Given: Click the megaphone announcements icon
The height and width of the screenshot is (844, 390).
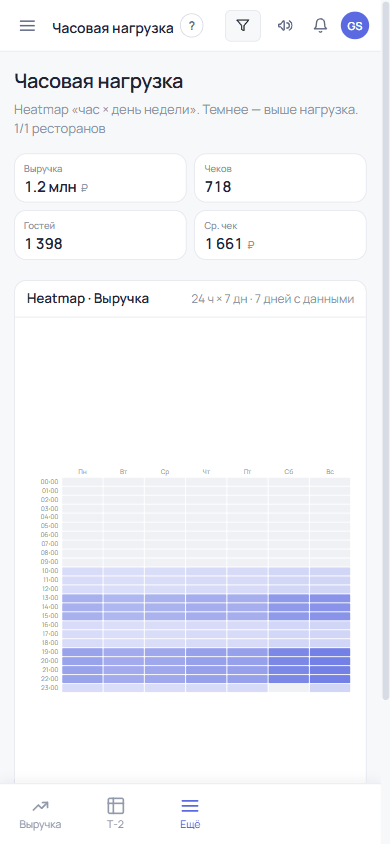Looking at the screenshot, I should tap(285, 26).
